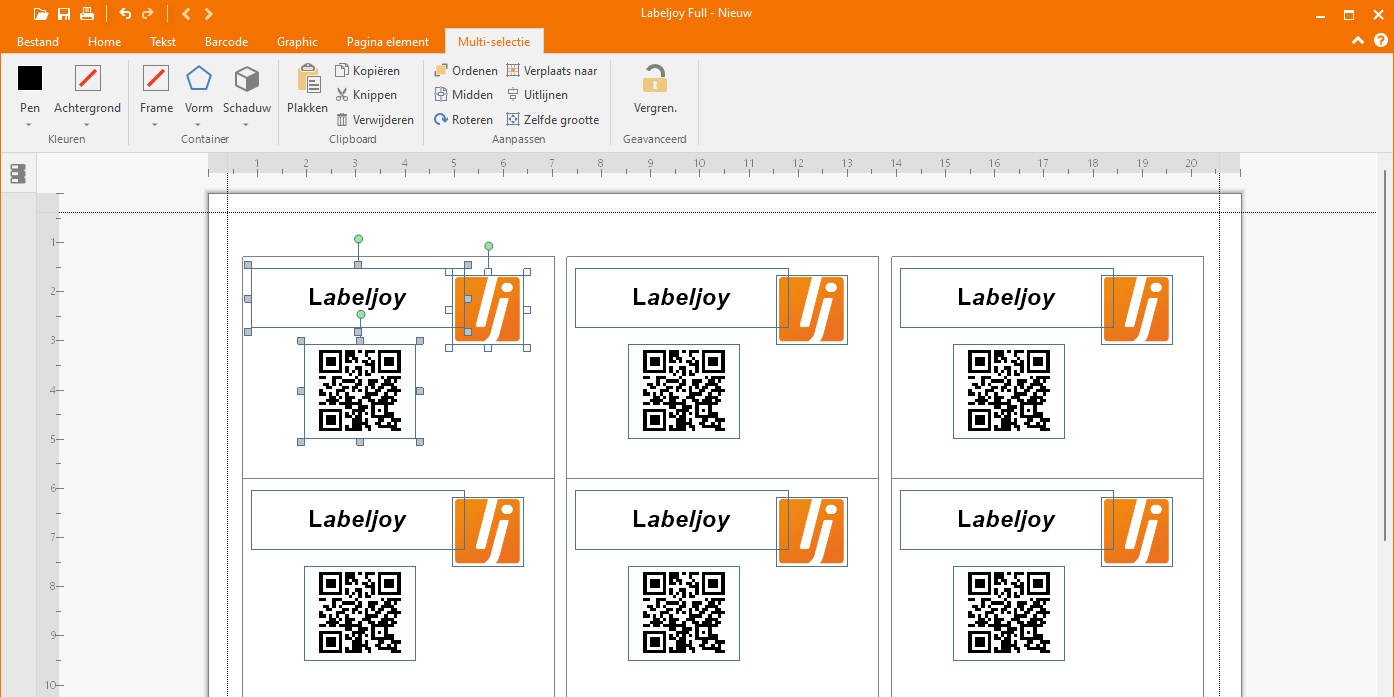Viewport: 1394px width, 697px height.
Task: Align elements with Uitlijnen
Action: coord(537,95)
